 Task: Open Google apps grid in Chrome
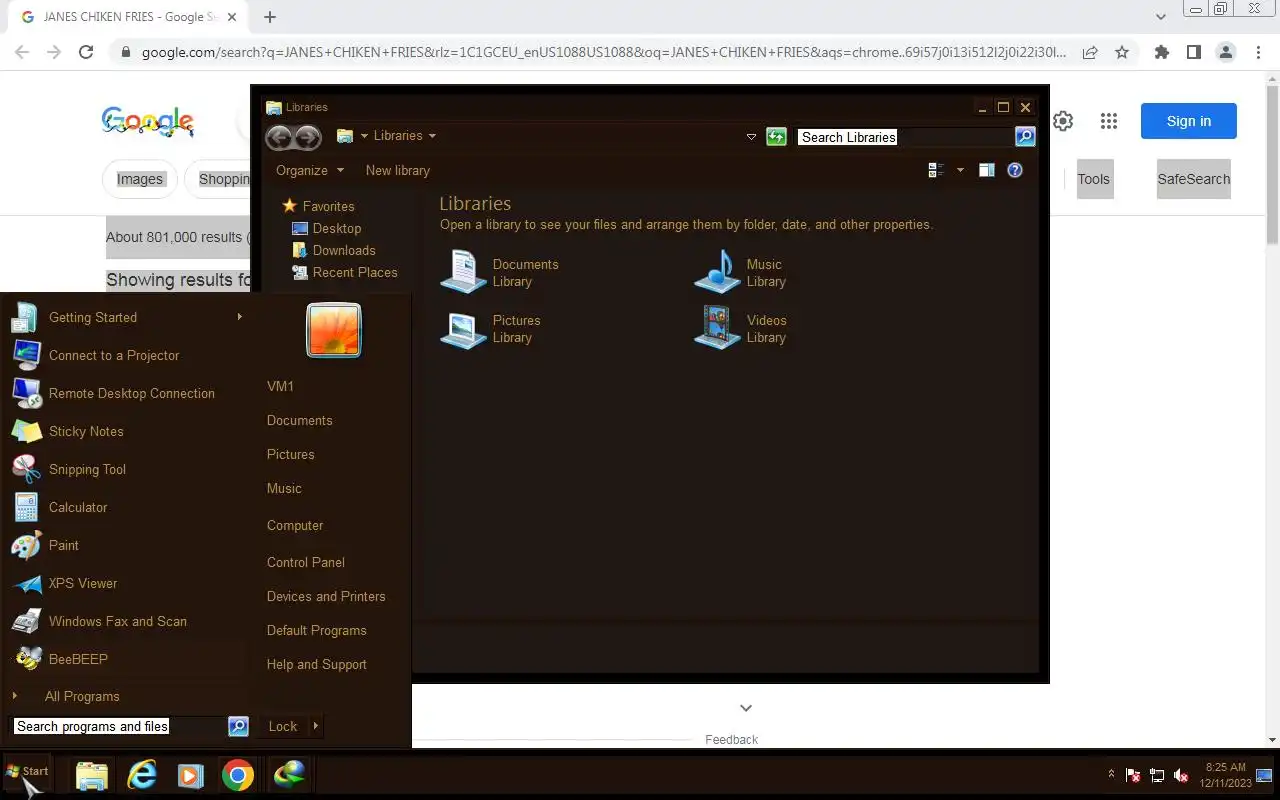tap(1108, 121)
